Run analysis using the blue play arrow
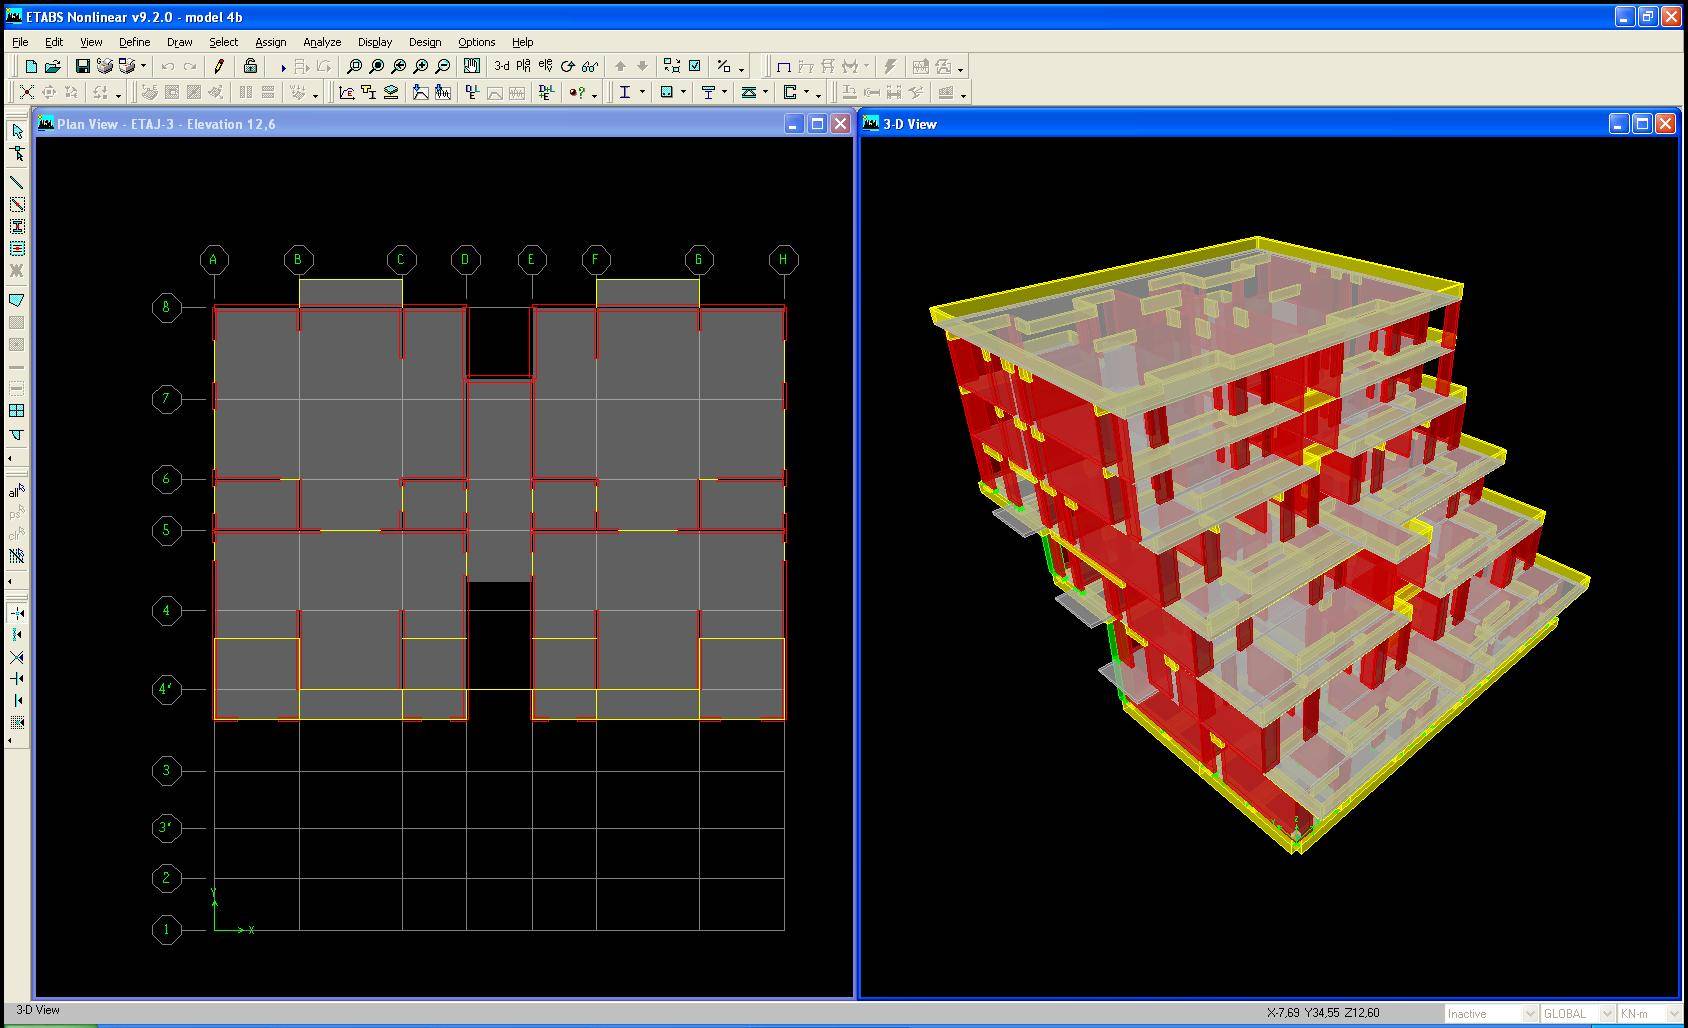This screenshot has height=1028, width=1688. [283, 67]
